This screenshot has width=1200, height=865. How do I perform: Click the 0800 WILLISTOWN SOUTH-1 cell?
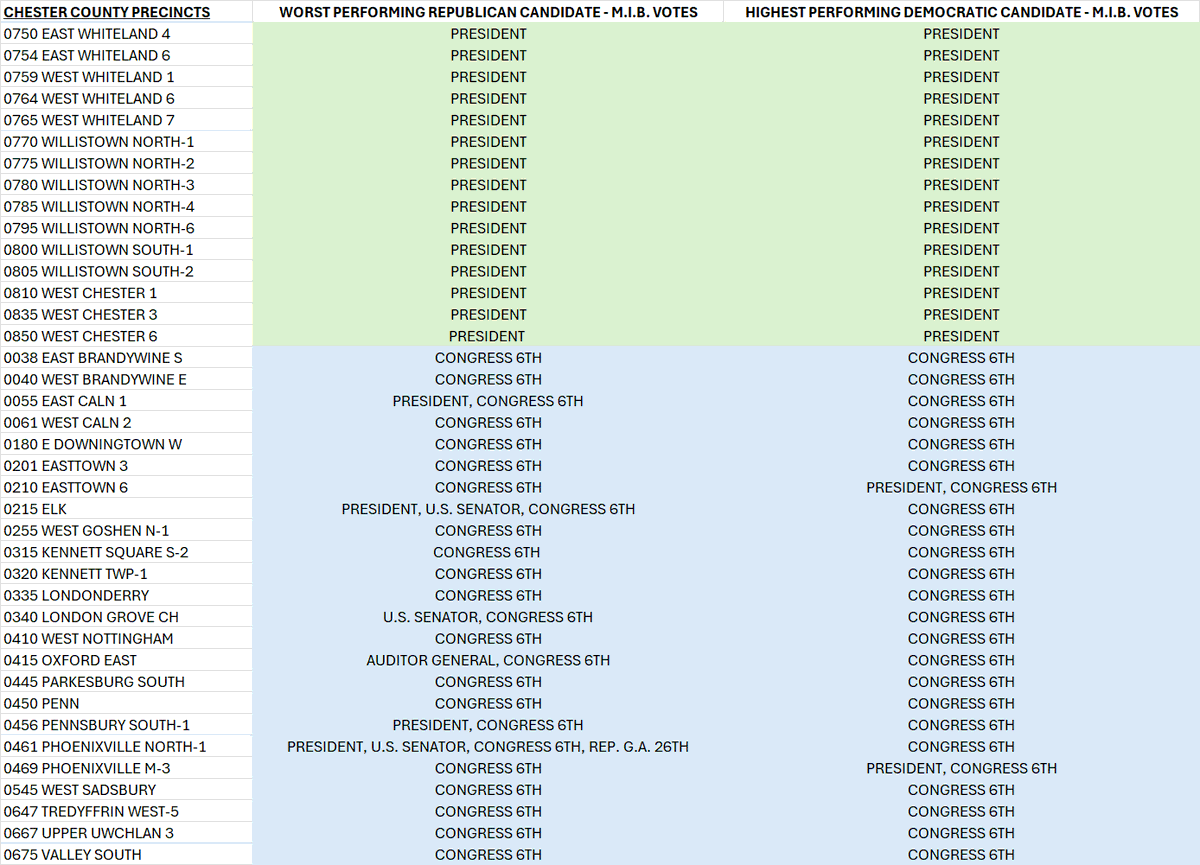click(126, 250)
